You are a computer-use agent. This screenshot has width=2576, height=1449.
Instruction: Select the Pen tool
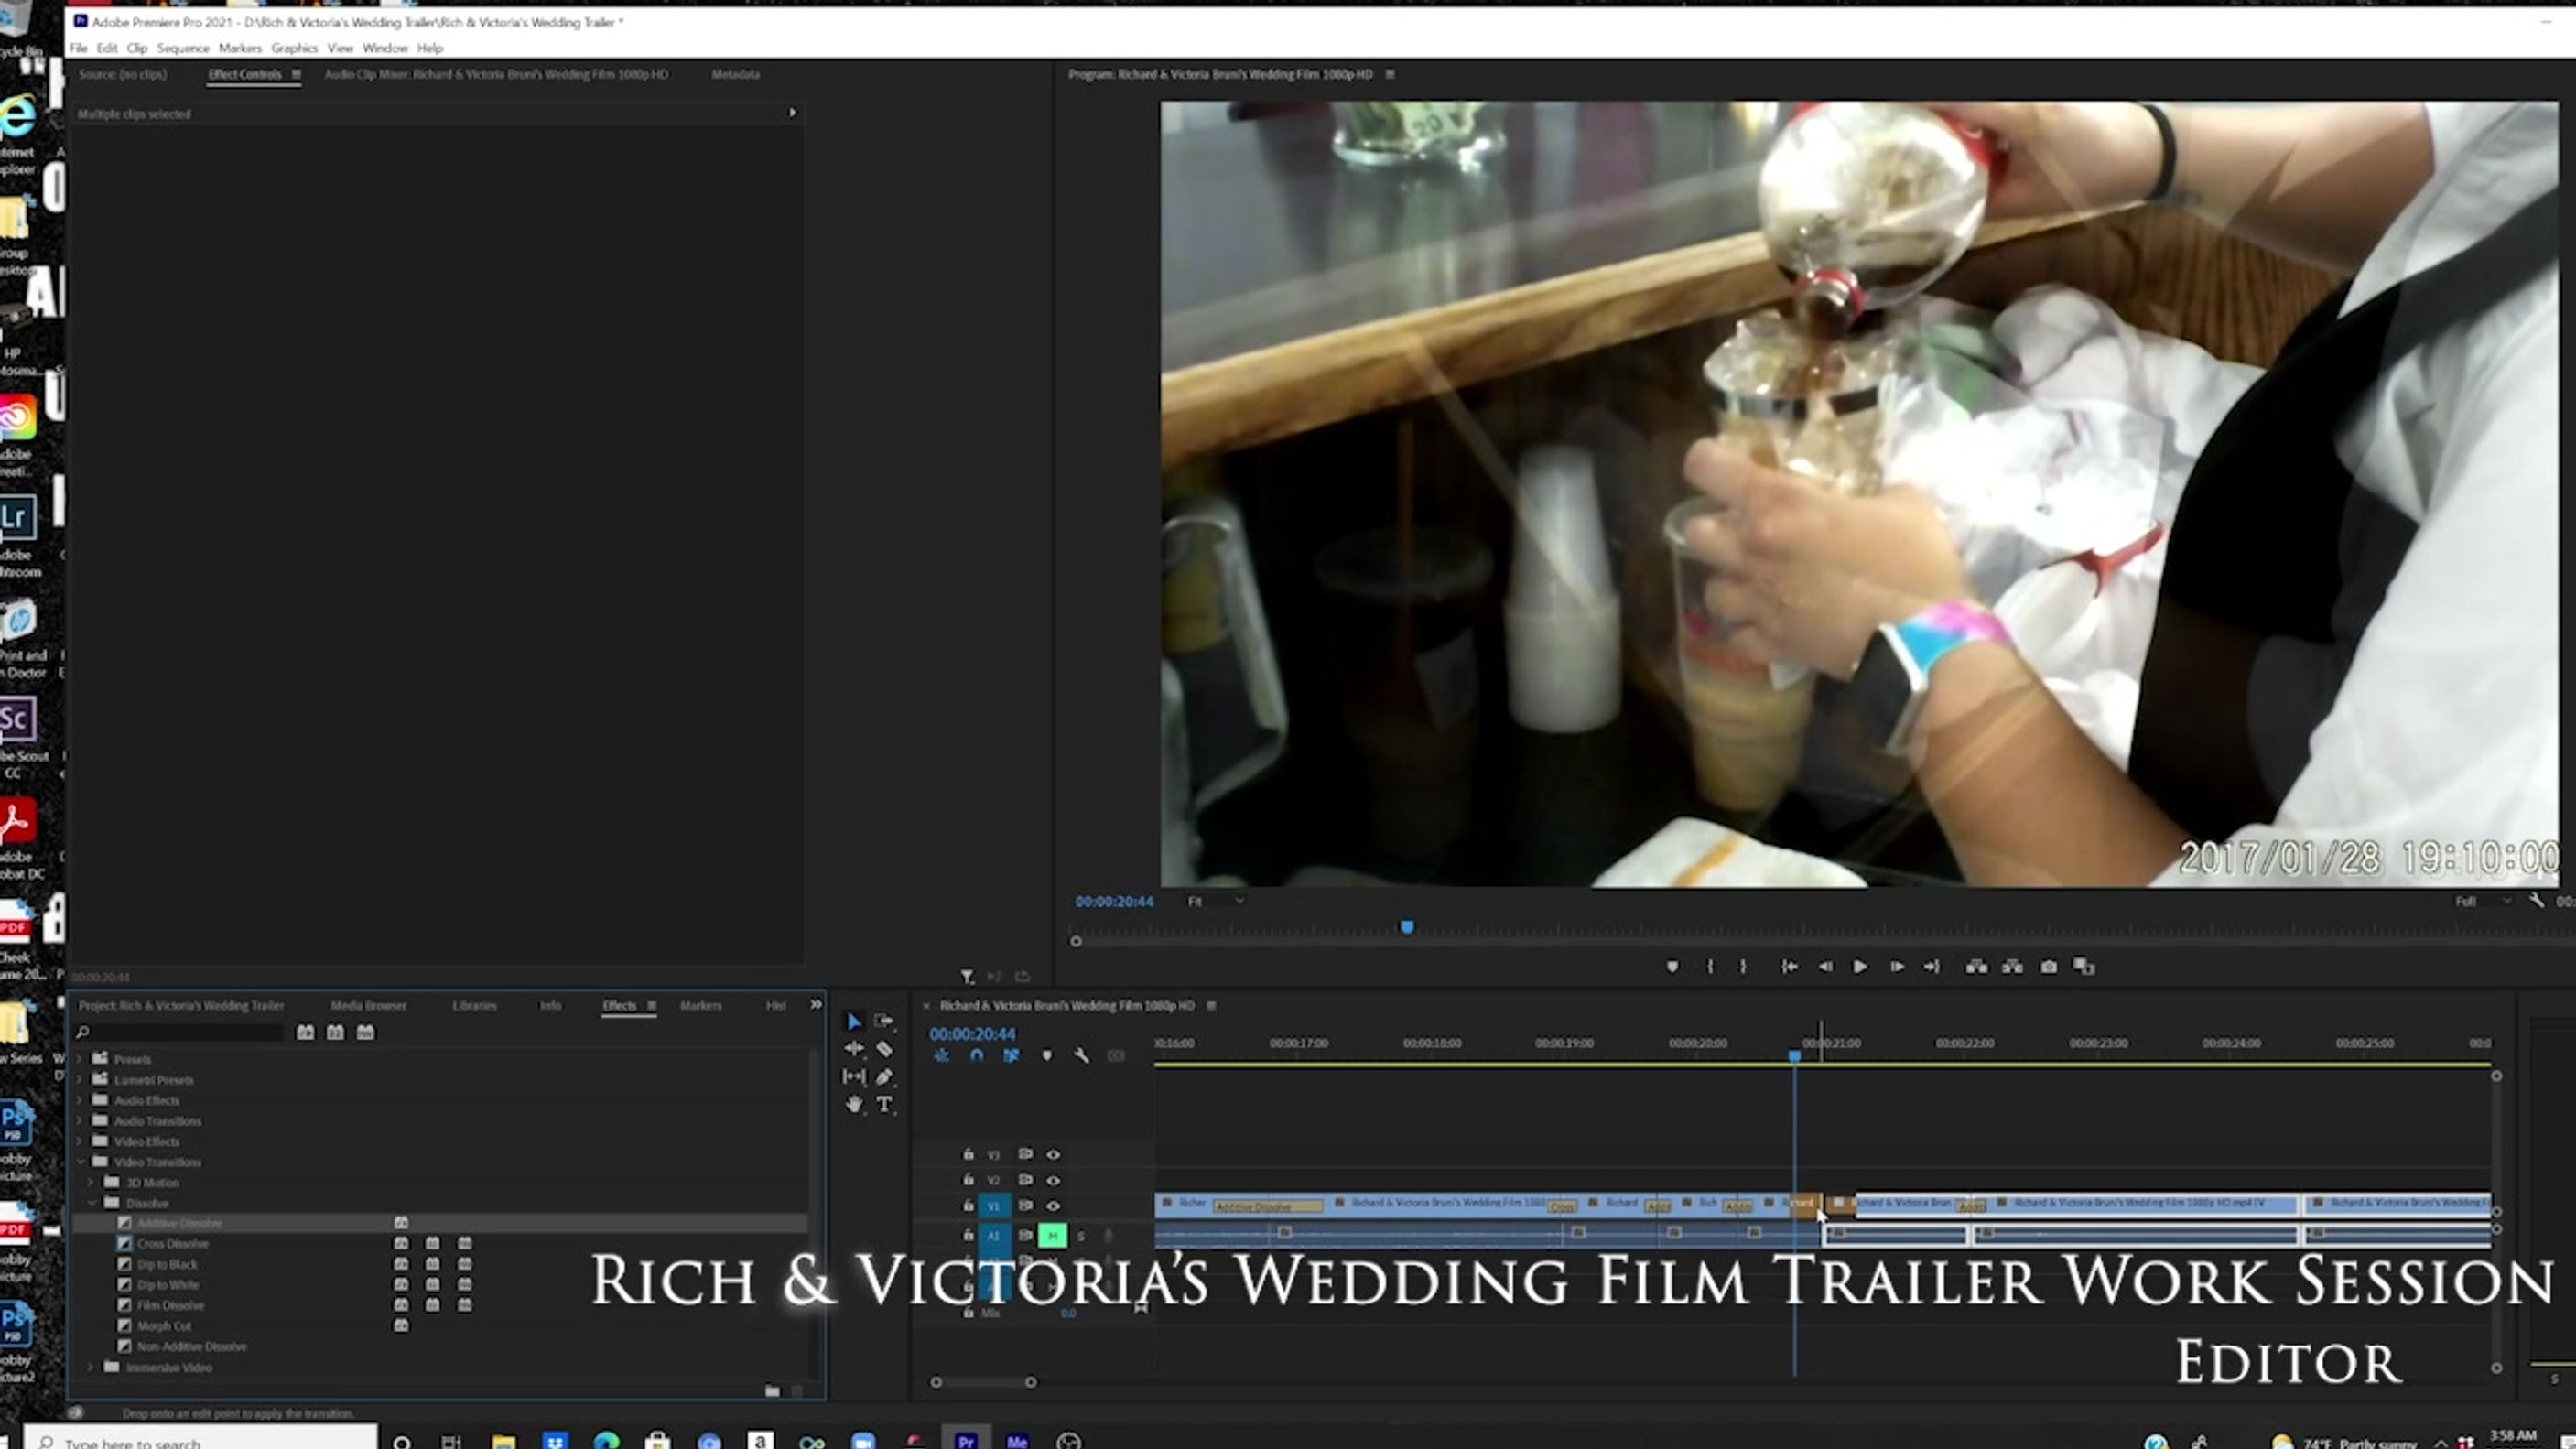(x=884, y=1077)
